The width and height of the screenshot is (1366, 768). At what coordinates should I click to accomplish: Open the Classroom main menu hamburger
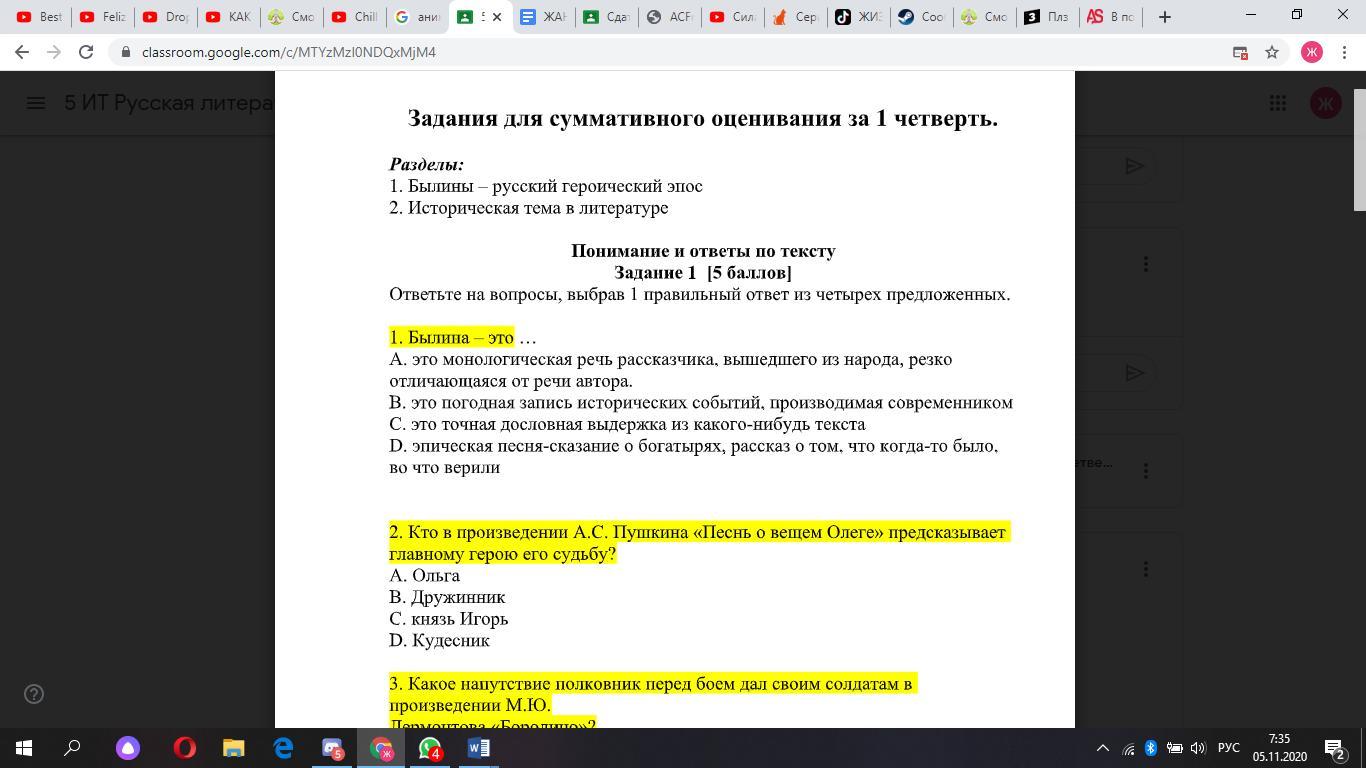click(x=36, y=103)
